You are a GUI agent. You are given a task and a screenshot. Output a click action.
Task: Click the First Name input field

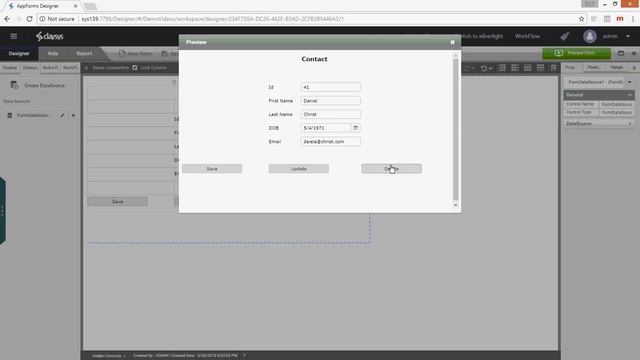(331, 100)
